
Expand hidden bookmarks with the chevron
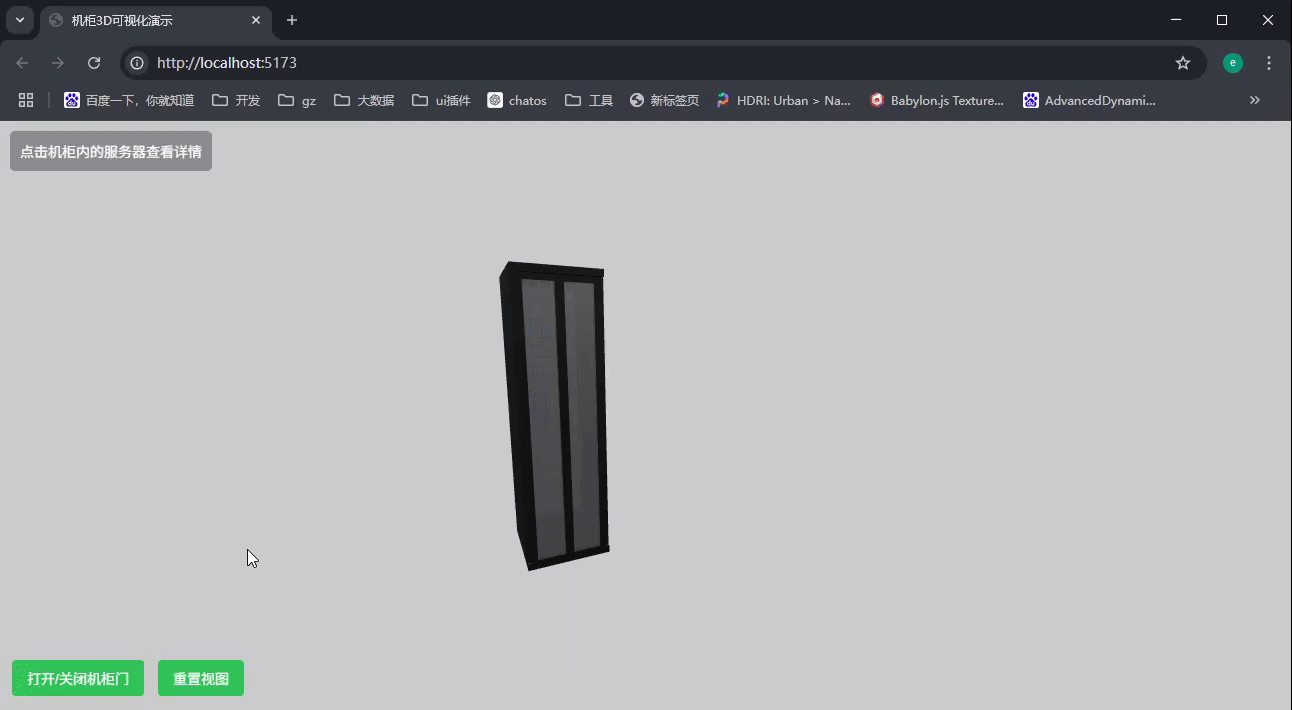1255,100
